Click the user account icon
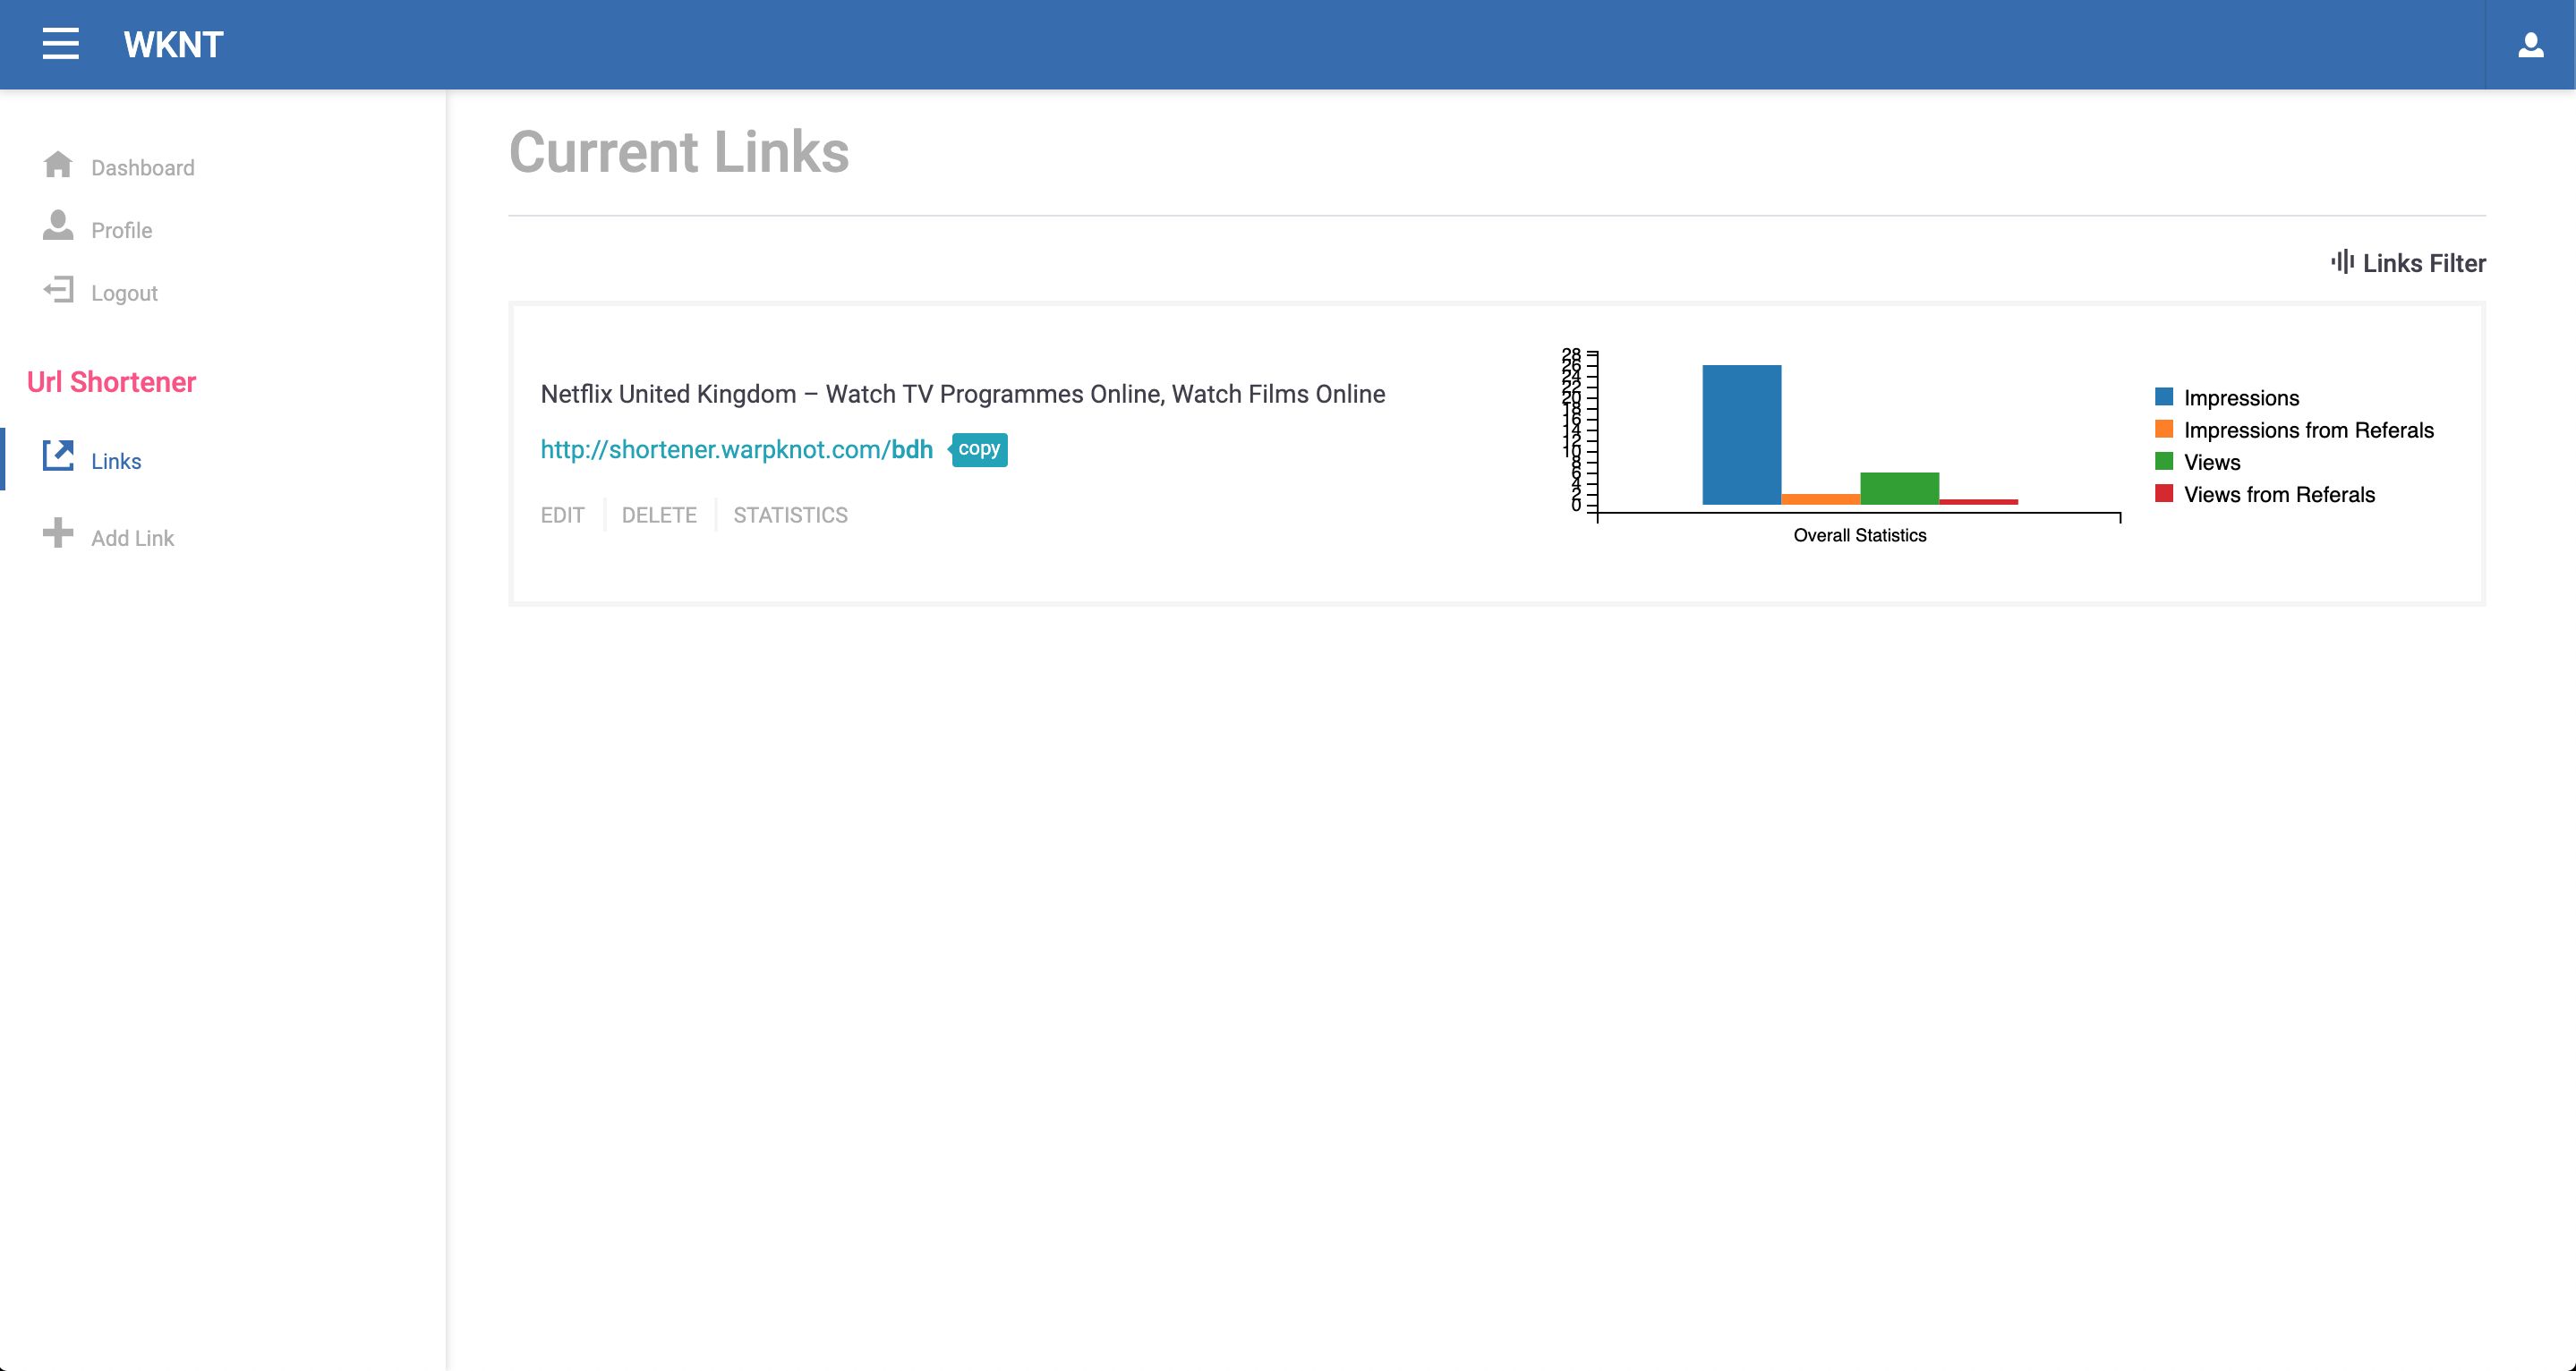This screenshot has width=2576, height=1371. (2530, 45)
